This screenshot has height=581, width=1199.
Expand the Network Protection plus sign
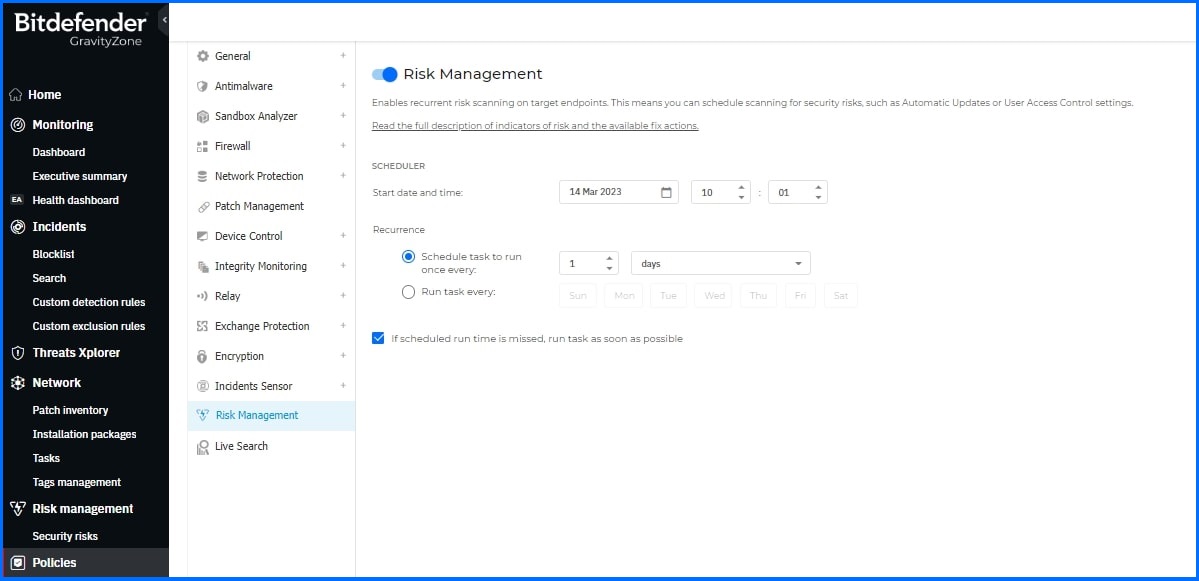pos(343,175)
